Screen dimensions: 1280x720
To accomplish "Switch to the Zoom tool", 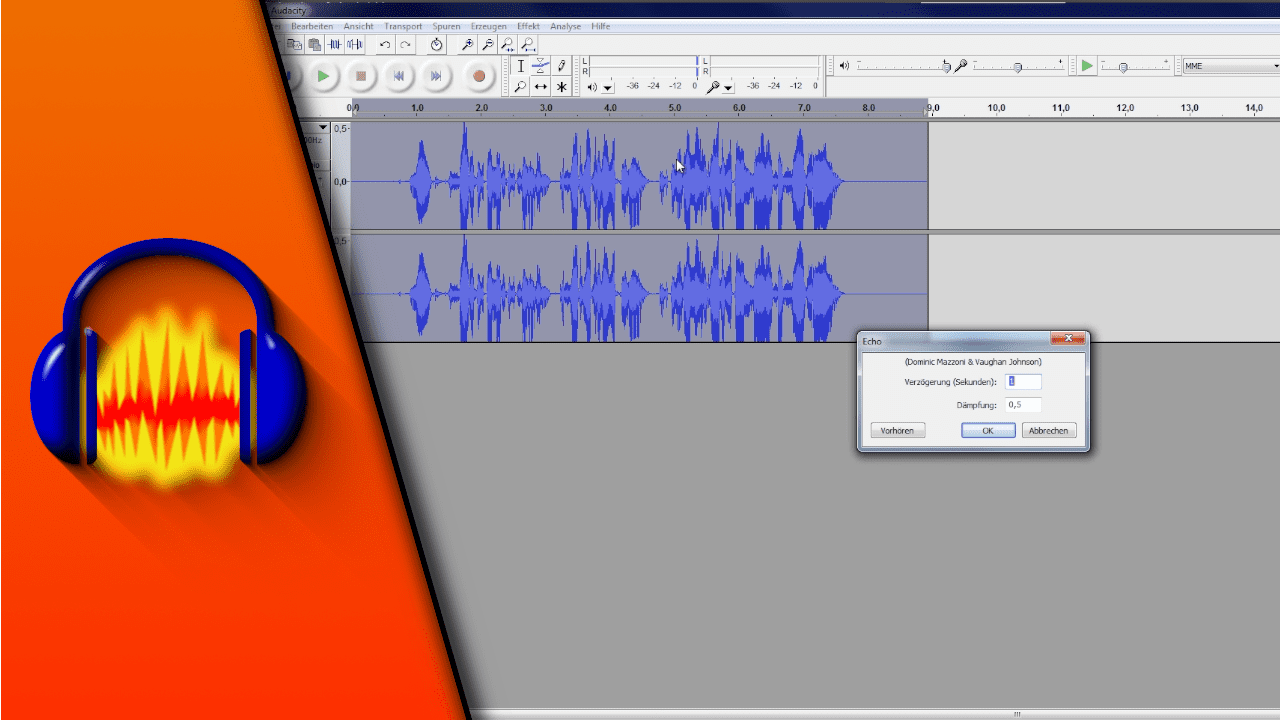I will (x=521, y=87).
